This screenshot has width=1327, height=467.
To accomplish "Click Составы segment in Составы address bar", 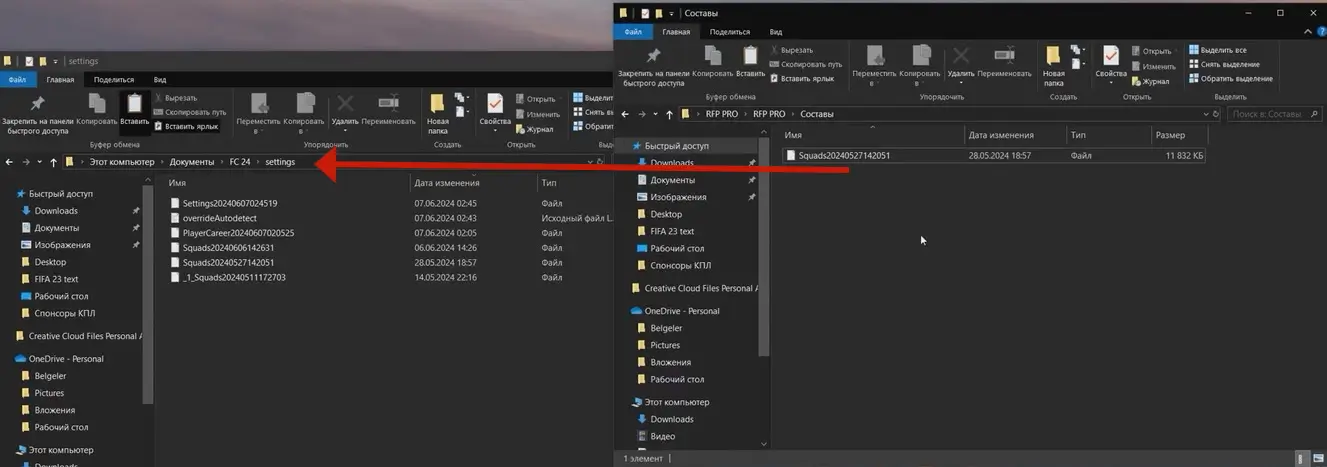I will pos(817,114).
